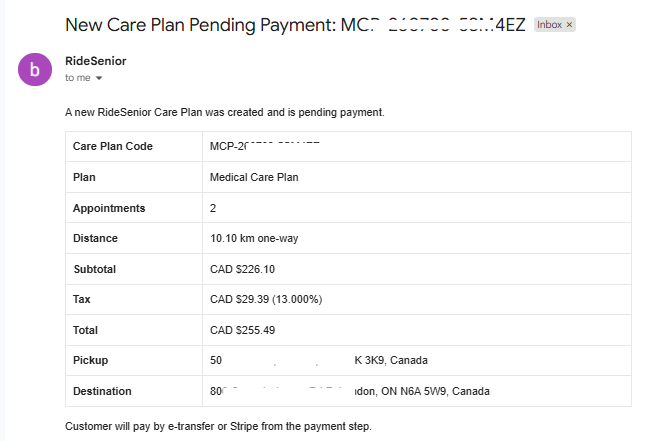This screenshot has width=646, height=441.
Task: Click the Pickup address ending in Canada
Action: click(318, 360)
